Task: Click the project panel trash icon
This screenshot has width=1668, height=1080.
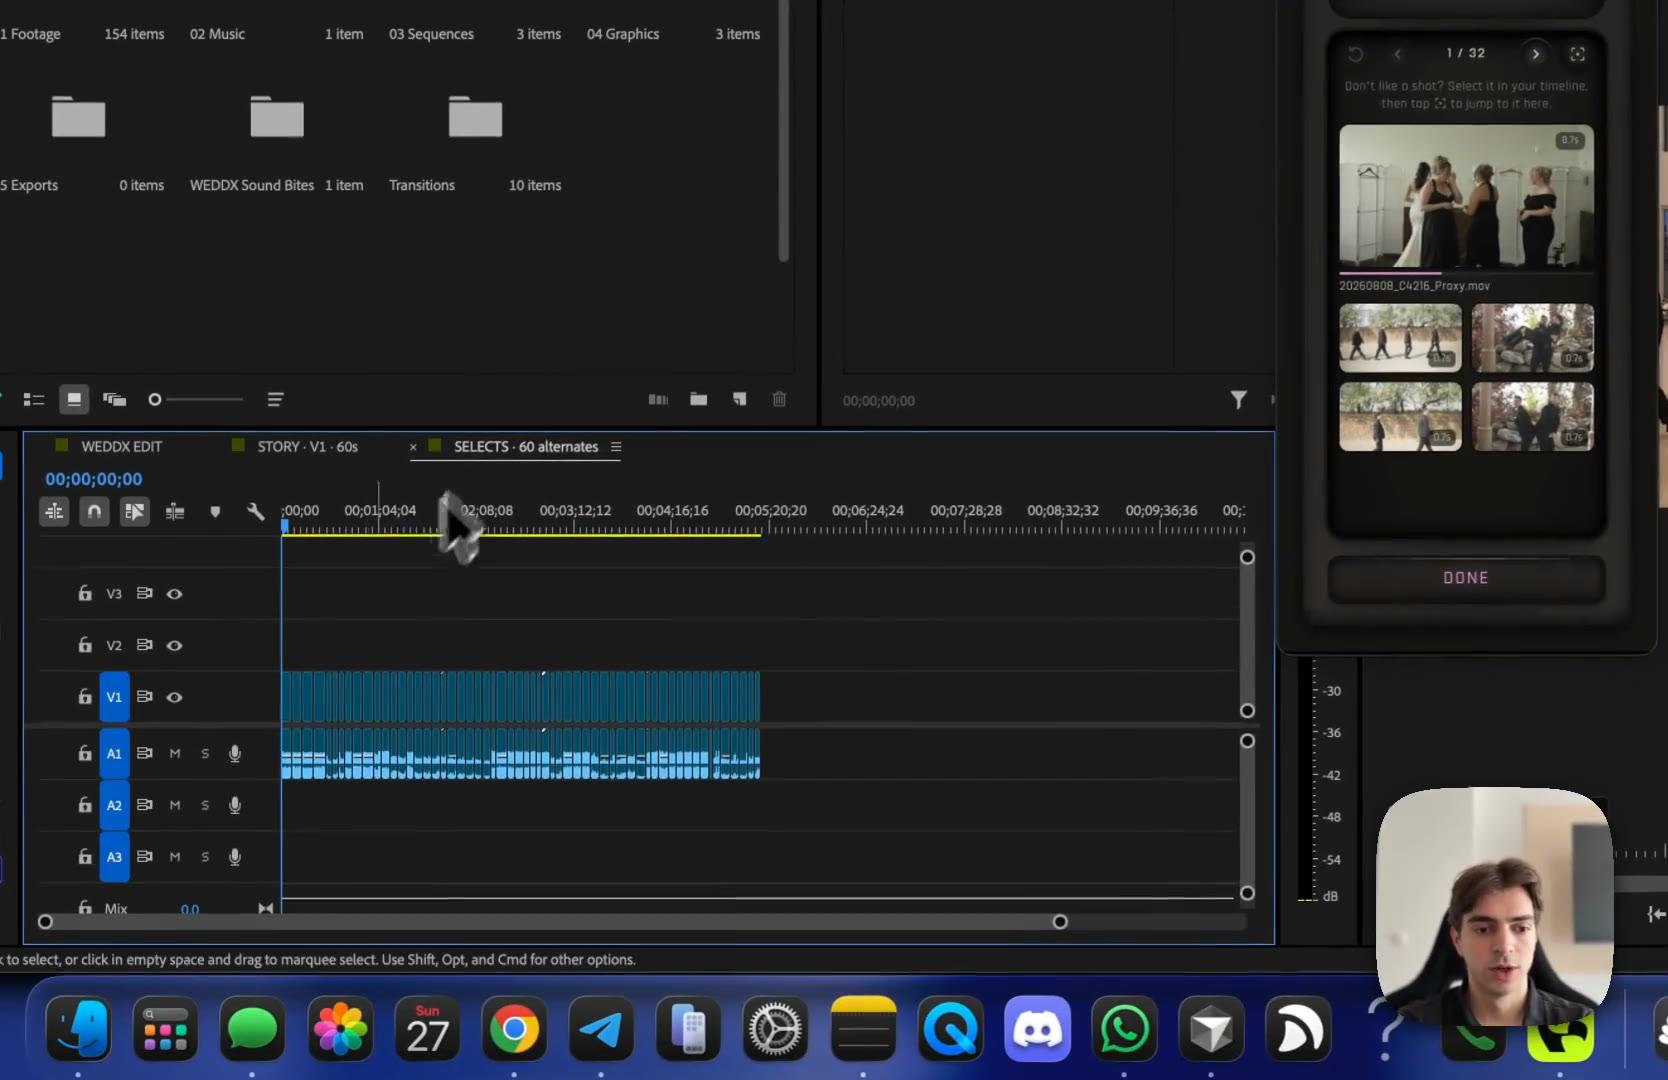Action: pos(779,400)
